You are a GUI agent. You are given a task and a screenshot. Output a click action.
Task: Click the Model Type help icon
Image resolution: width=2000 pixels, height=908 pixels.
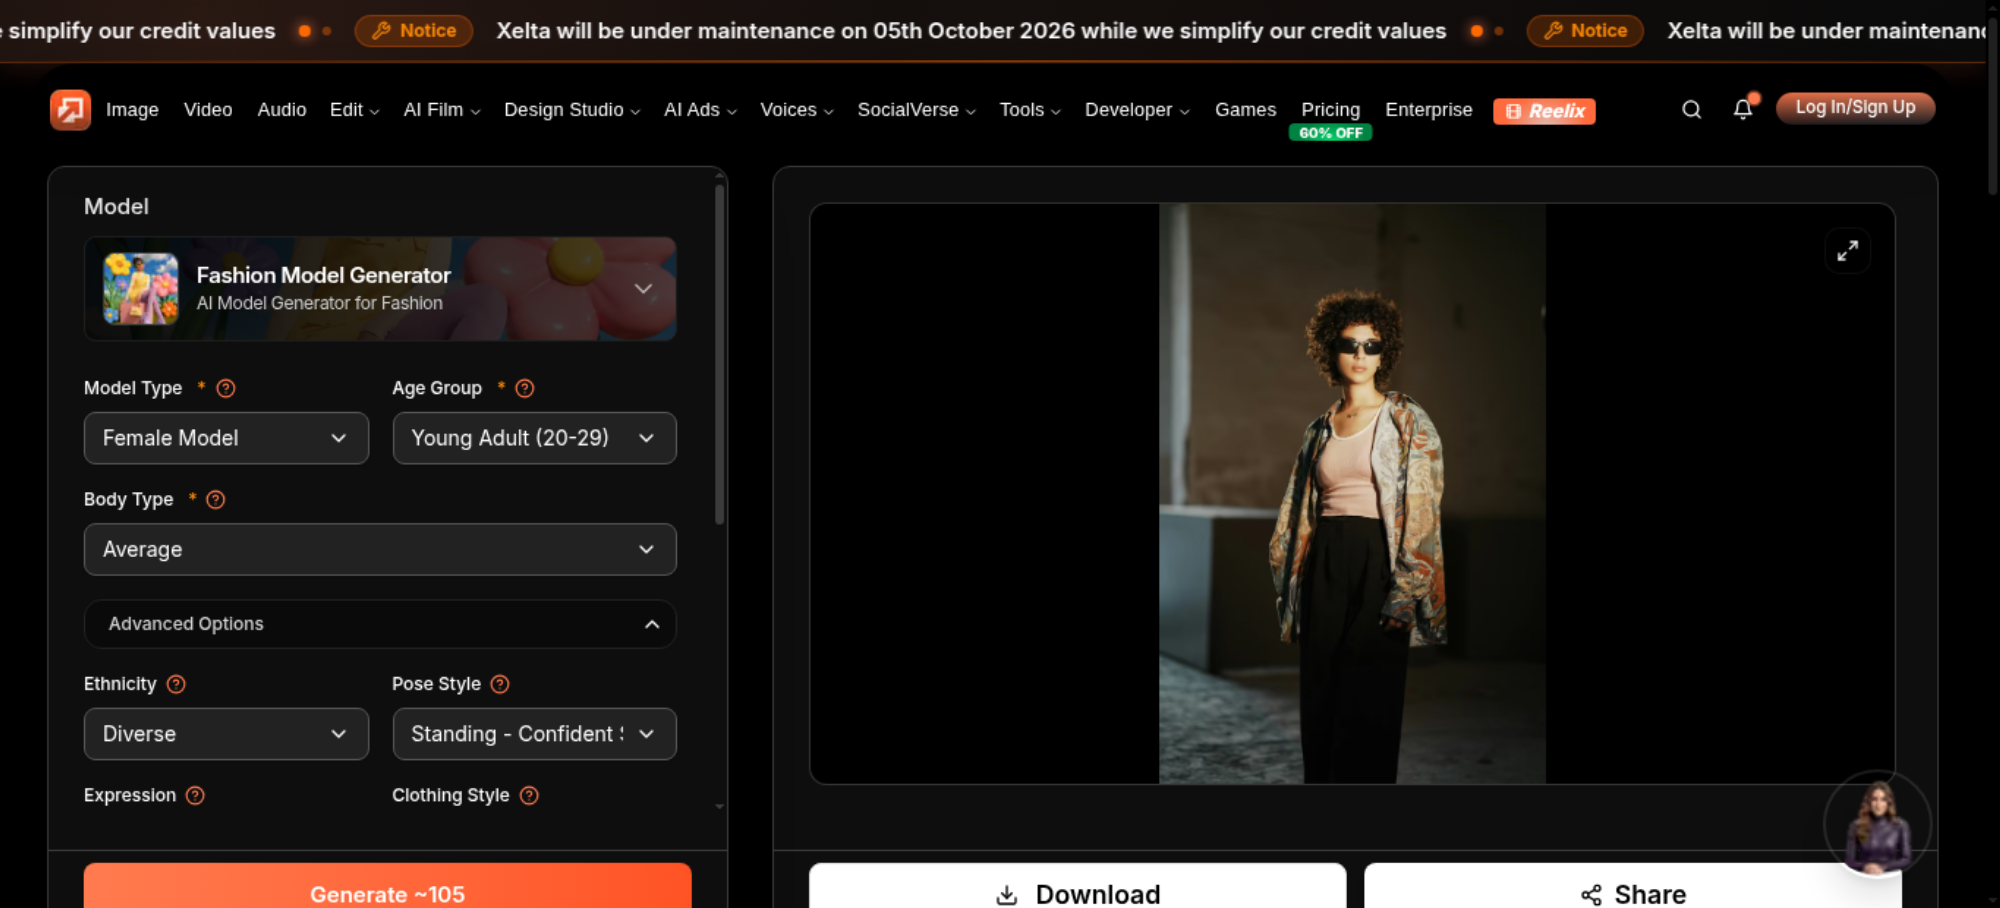[x=226, y=388]
